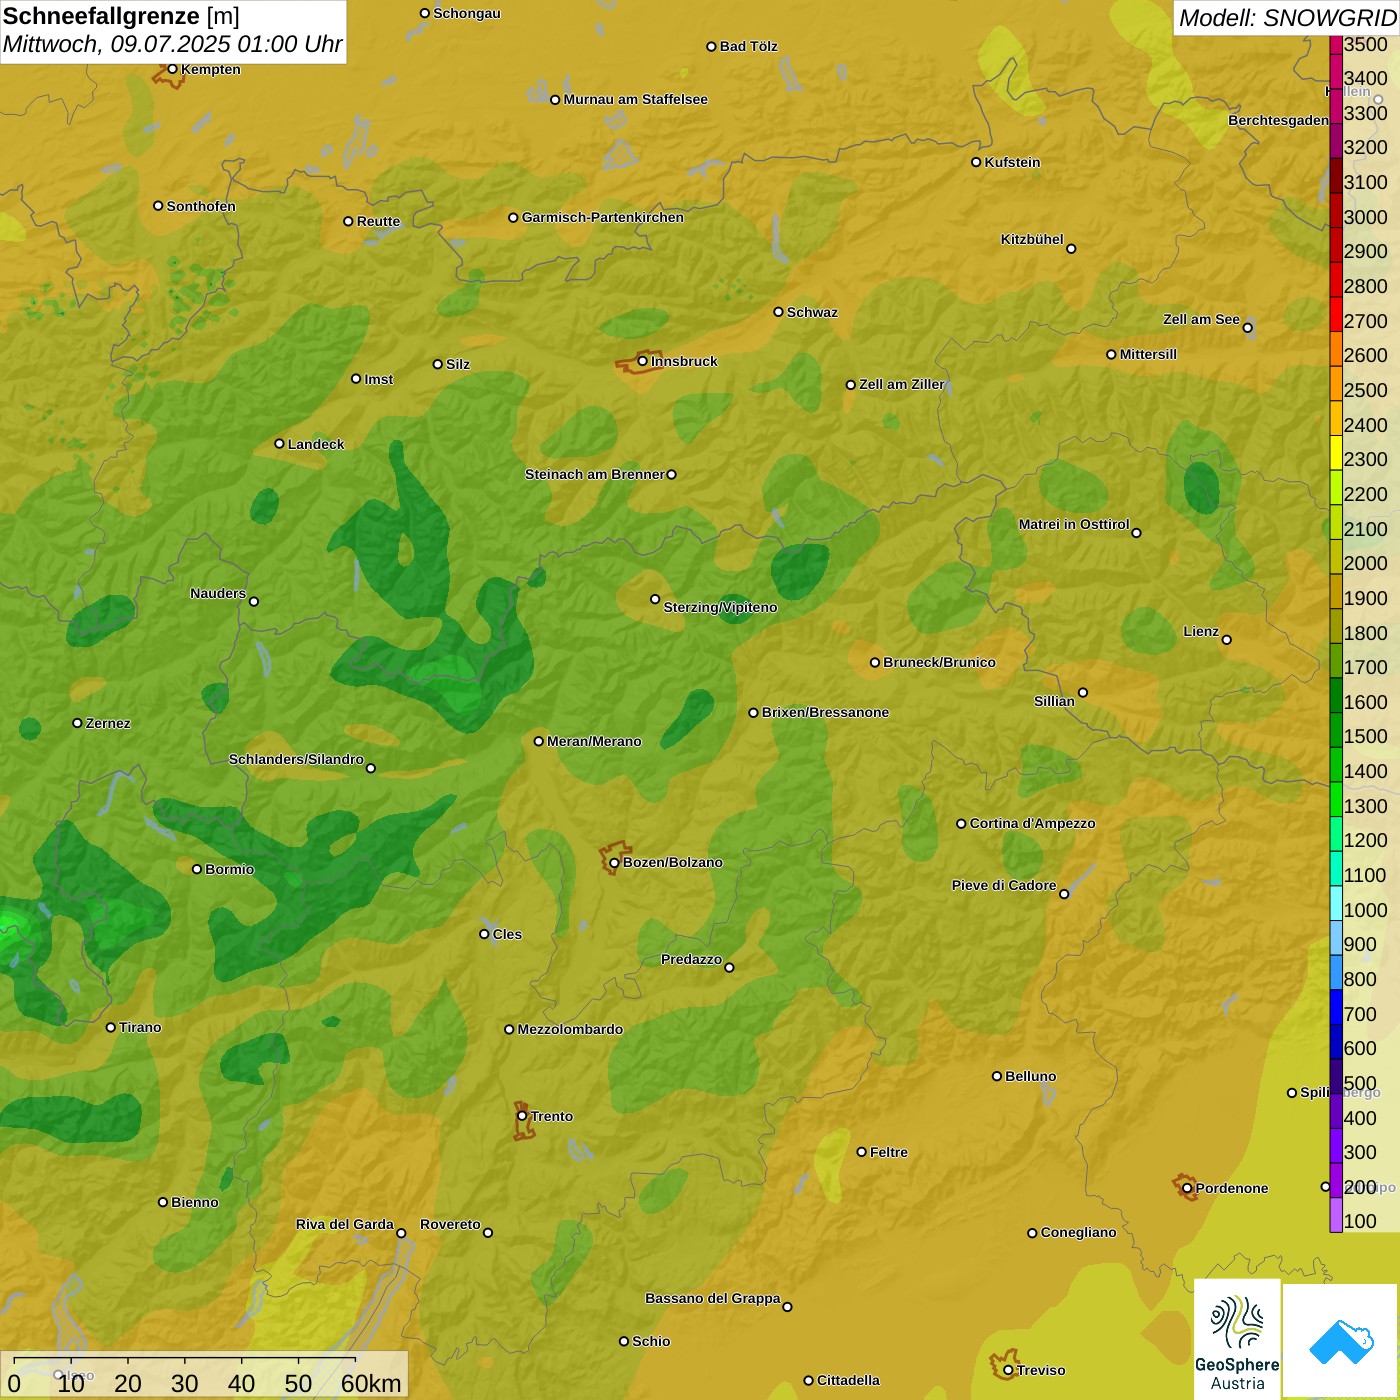Click the 'Bruneck/Brunico' place label
This screenshot has height=1400, width=1400.
[x=939, y=662]
